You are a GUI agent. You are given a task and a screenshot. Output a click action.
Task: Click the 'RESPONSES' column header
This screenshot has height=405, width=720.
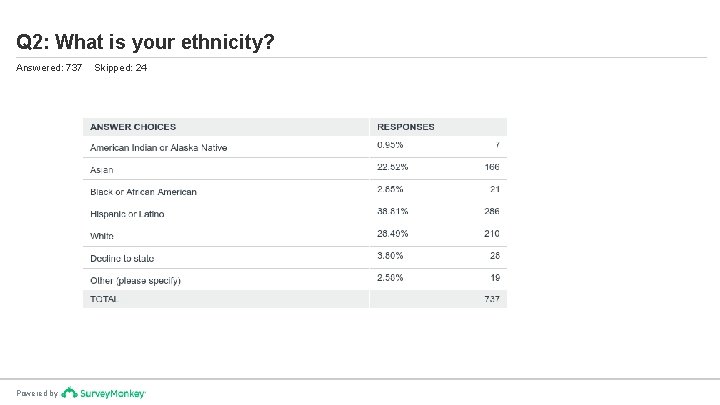pyautogui.click(x=405, y=127)
